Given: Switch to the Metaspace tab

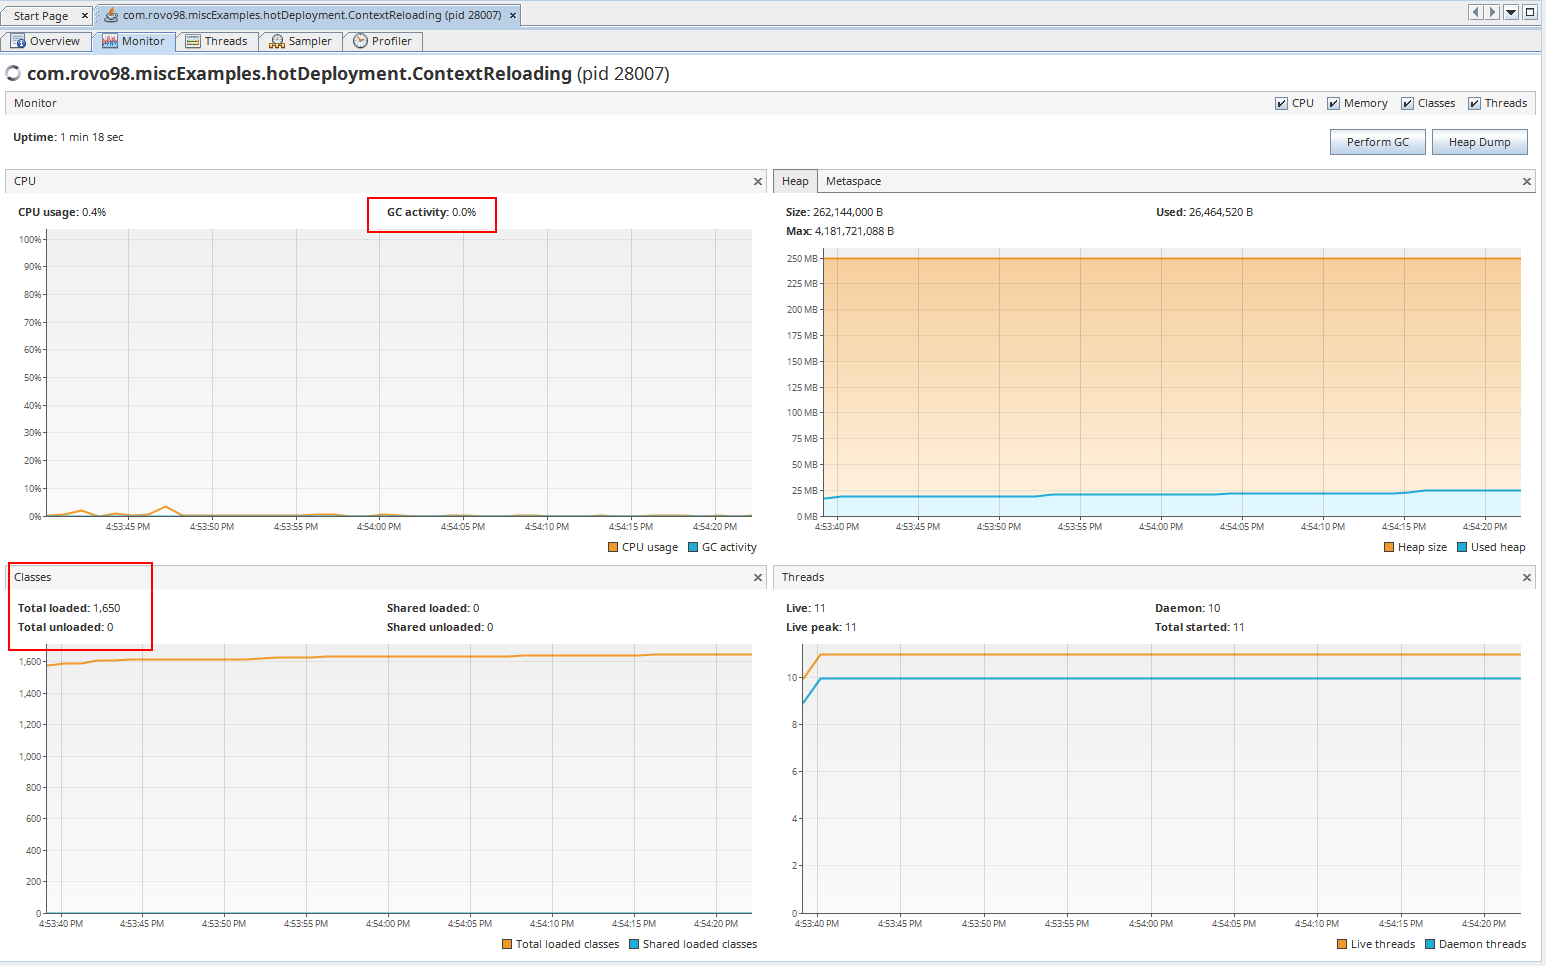Looking at the screenshot, I should point(853,181).
